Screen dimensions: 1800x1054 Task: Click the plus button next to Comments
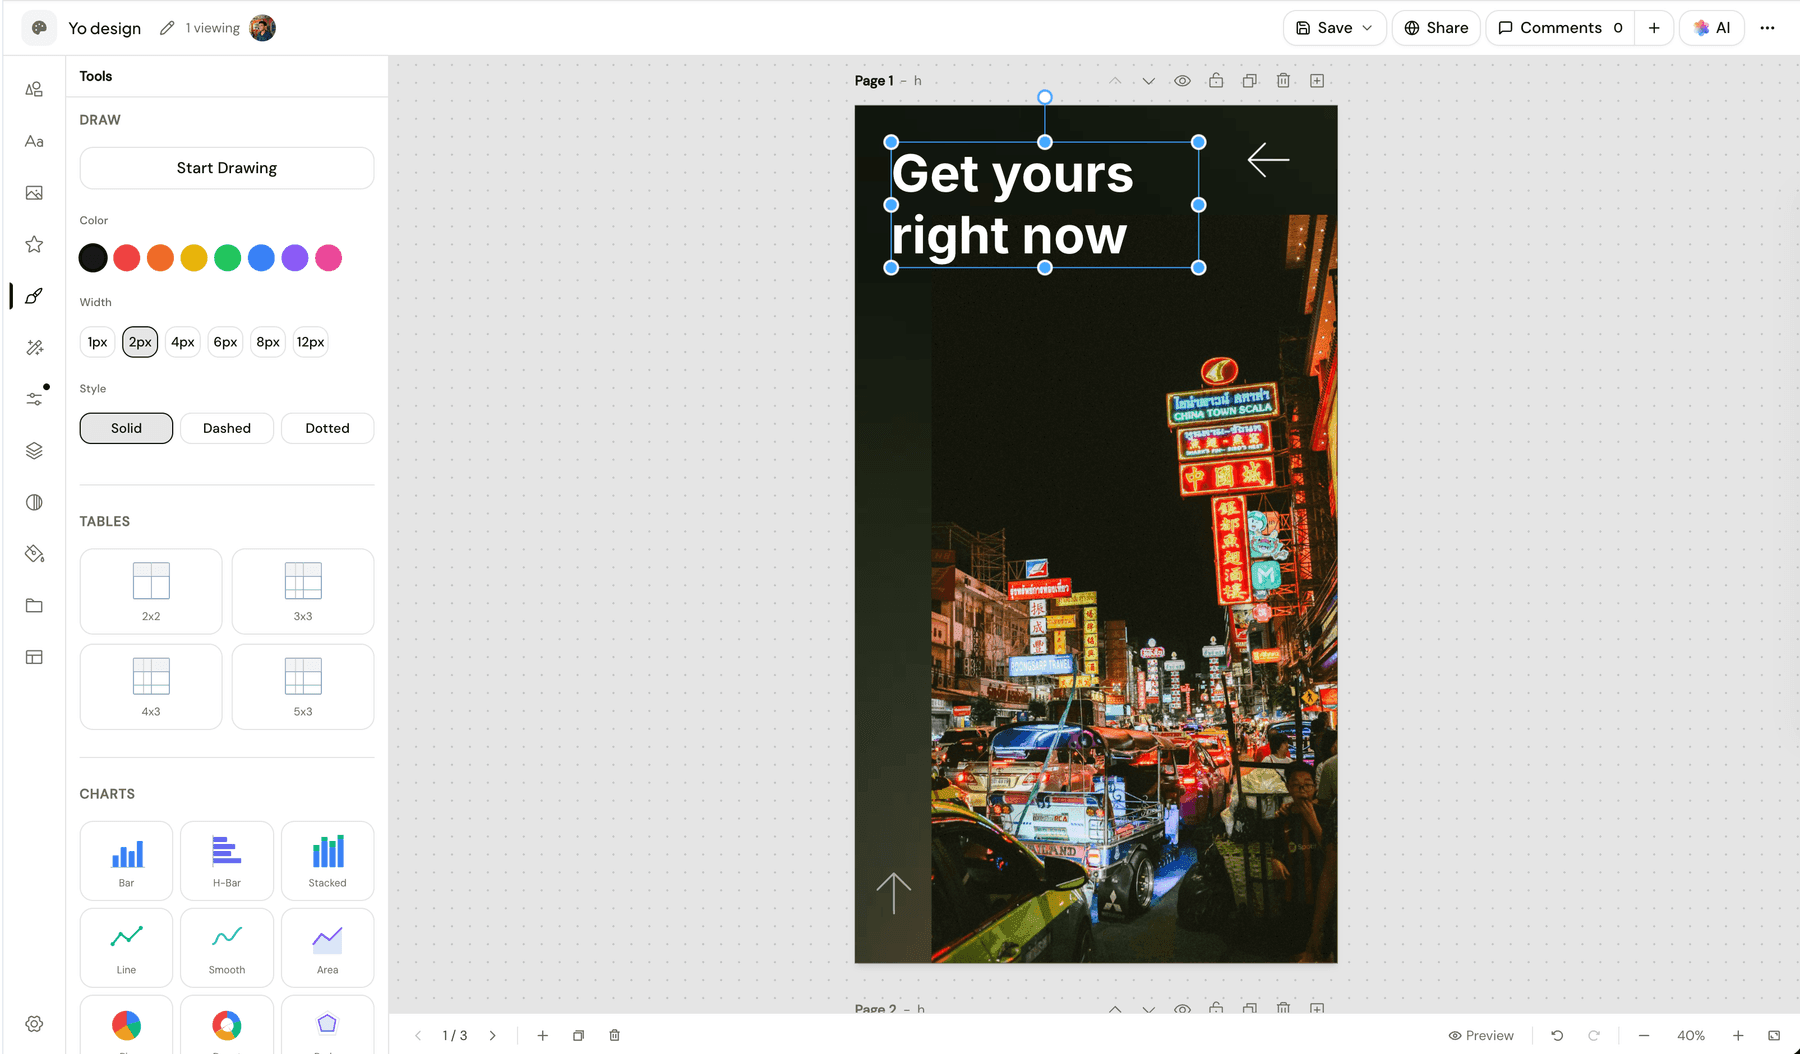(1654, 28)
